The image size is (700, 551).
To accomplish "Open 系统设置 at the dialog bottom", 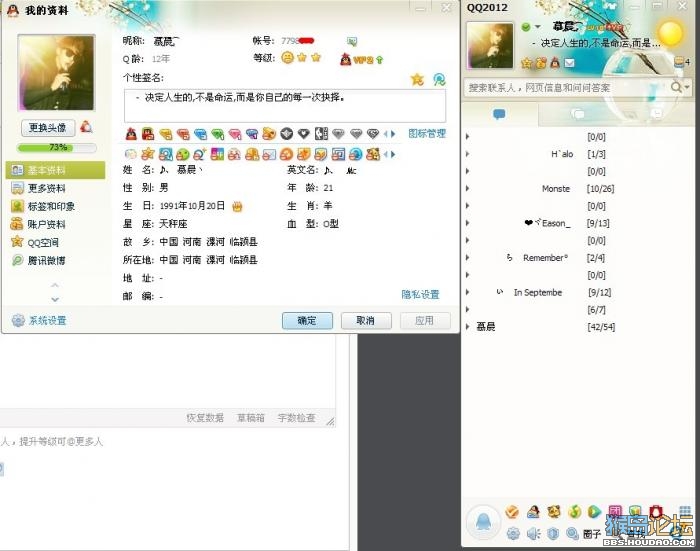I will (x=39, y=320).
